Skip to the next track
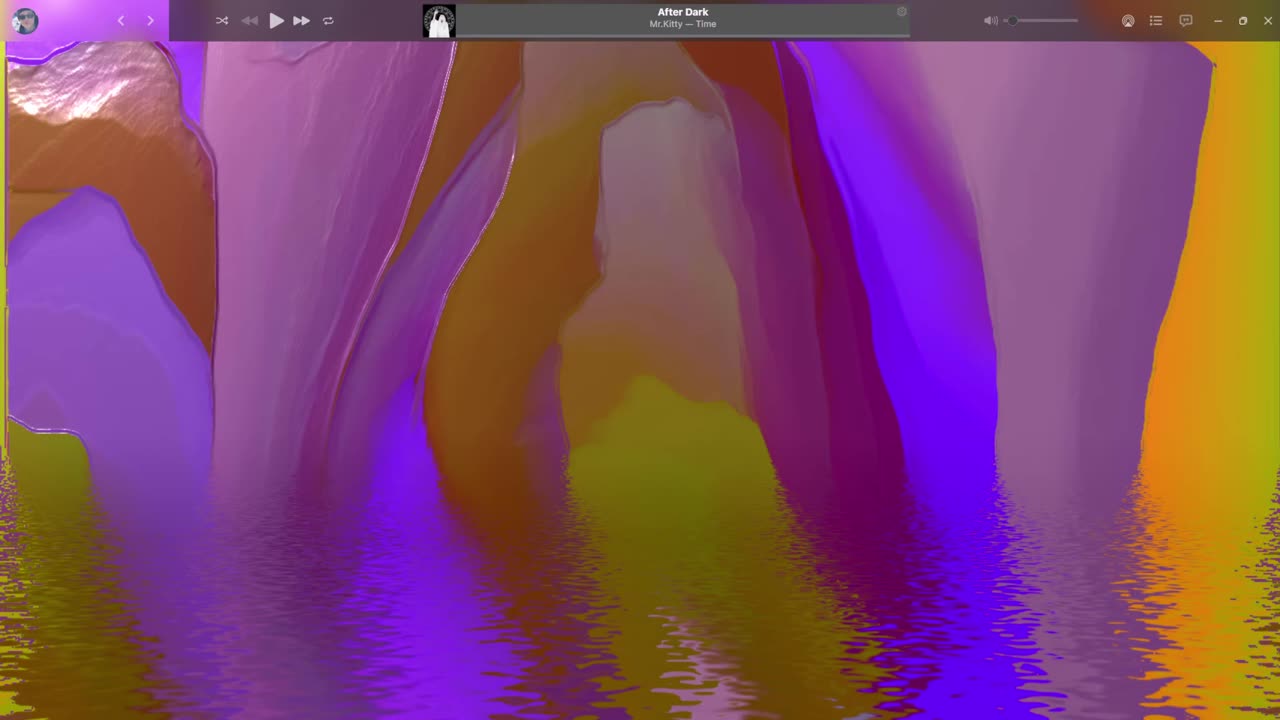1280x720 pixels. coord(301,20)
